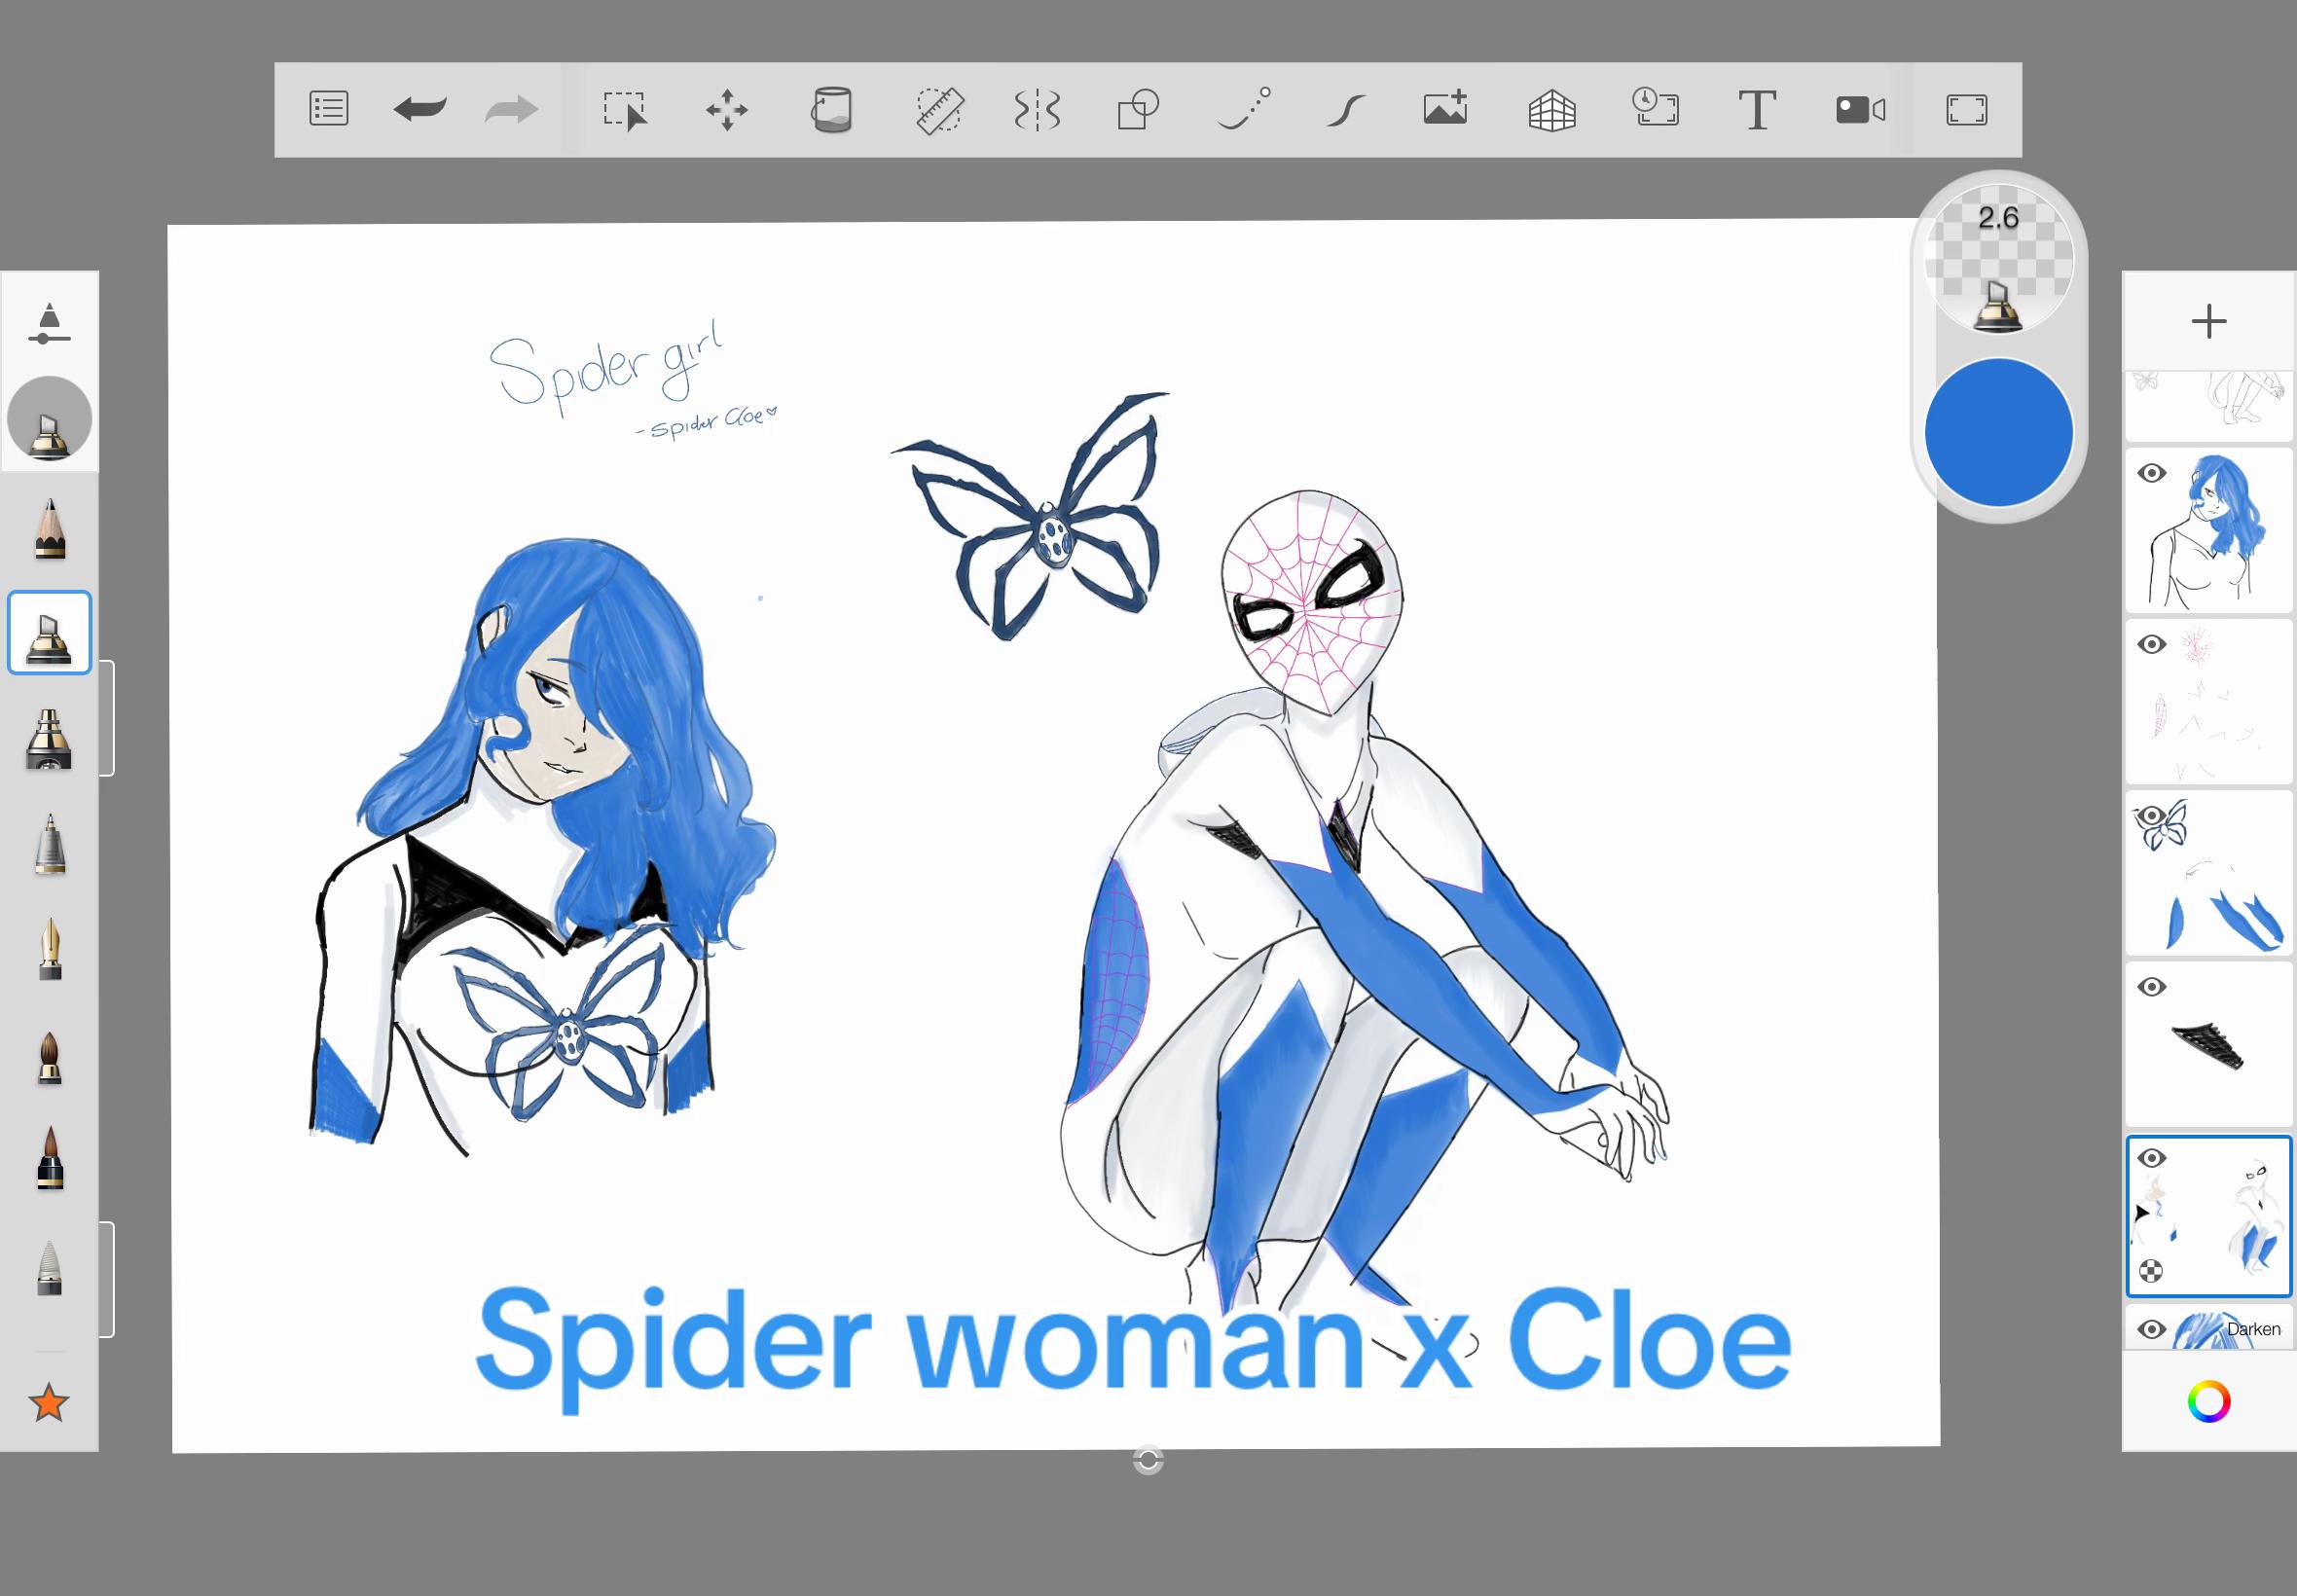Open the Text tool
Screen dimensions: 2297x1596
[x=1757, y=110]
